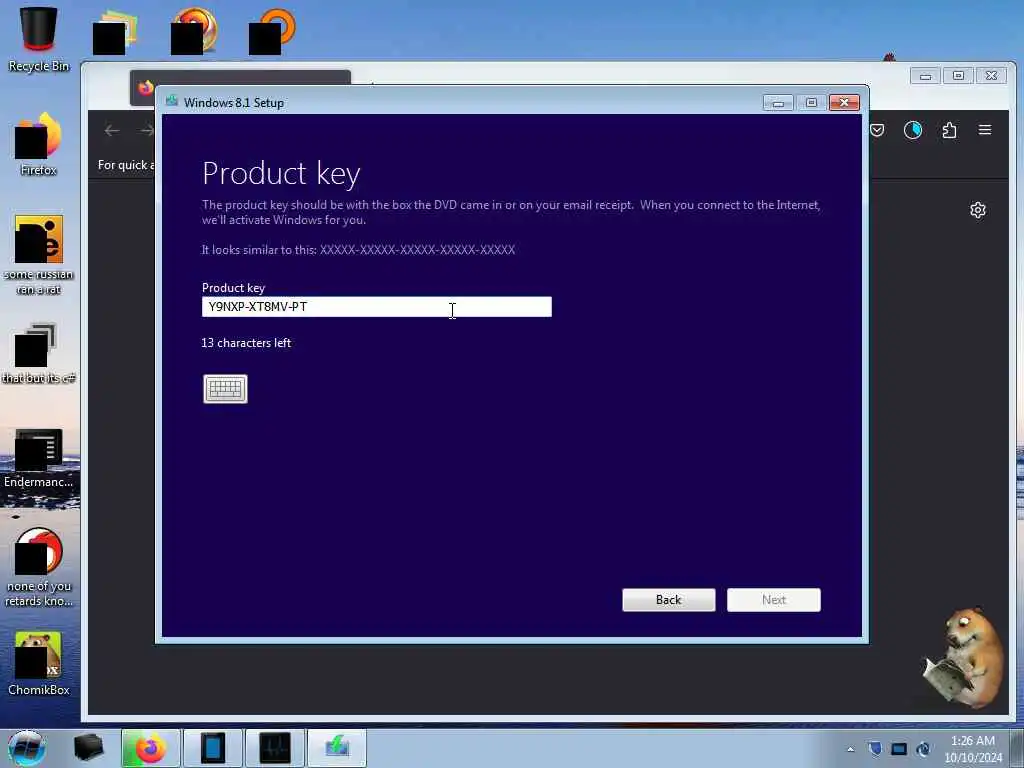Click the grayed-out Next button
1024x768 pixels.
pyautogui.click(x=774, y=600)
